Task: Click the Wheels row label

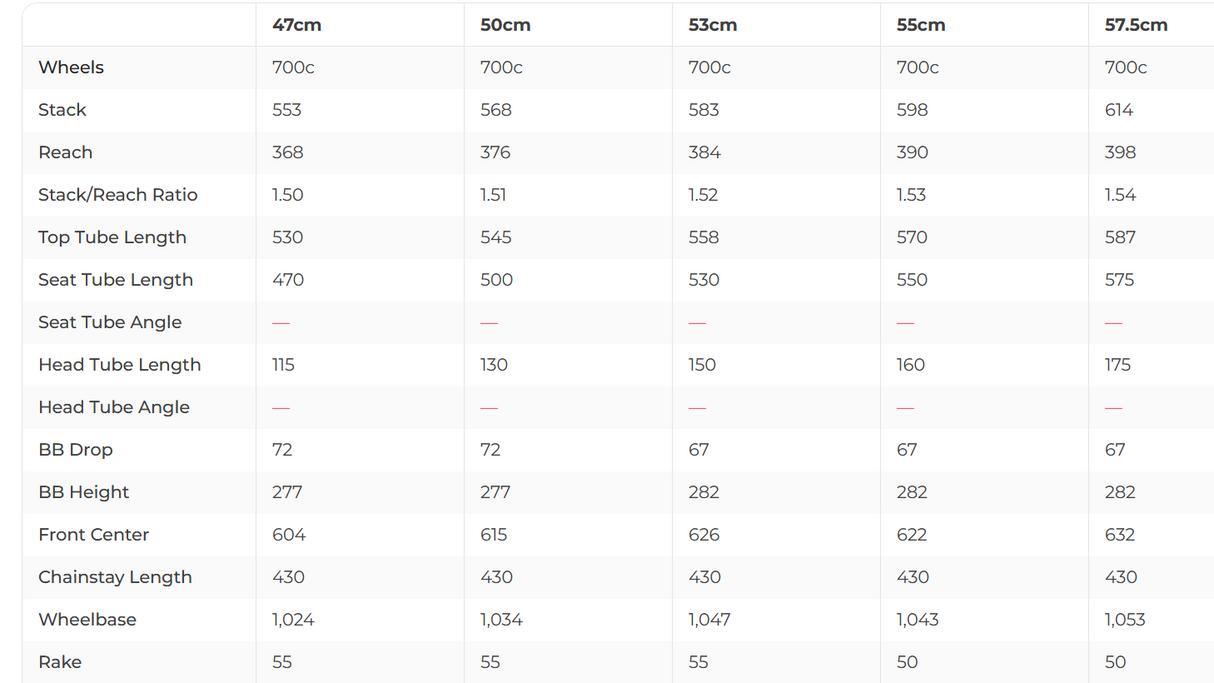Action: 71,67
